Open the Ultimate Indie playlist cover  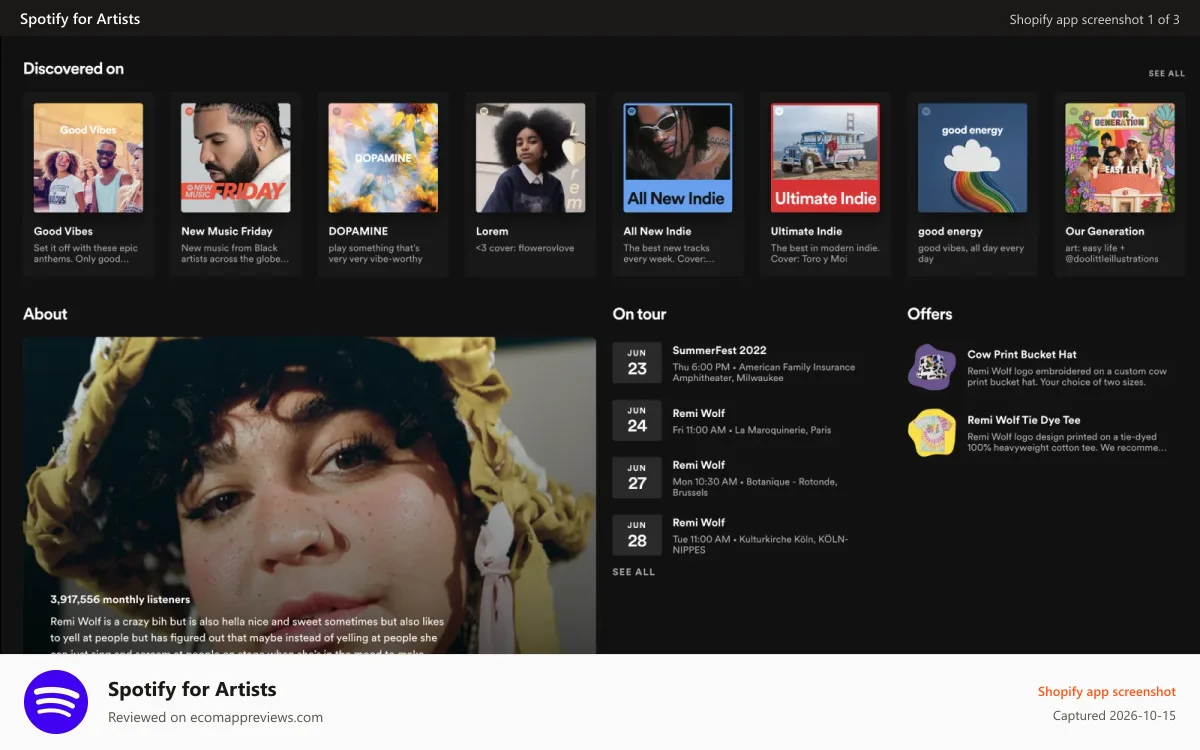tap(825, 158)
